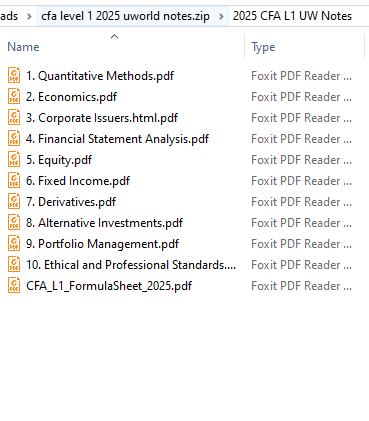The image size is (369, 421).
Task: Select file name 2. Economics.pdf
Action: (71, 97)
